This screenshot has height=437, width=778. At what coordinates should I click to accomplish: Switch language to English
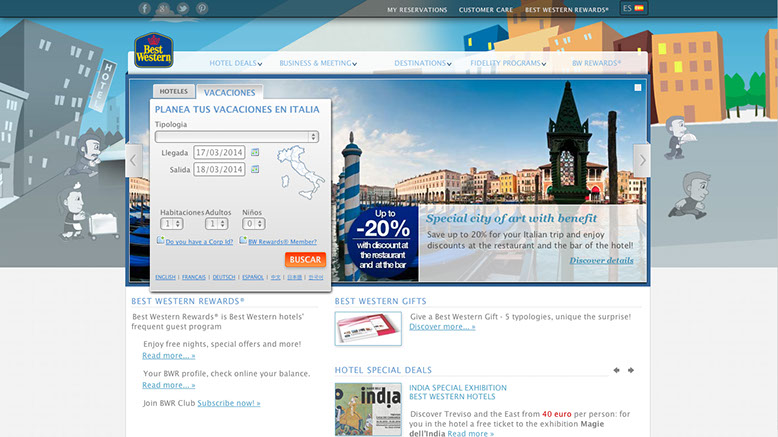165,277
